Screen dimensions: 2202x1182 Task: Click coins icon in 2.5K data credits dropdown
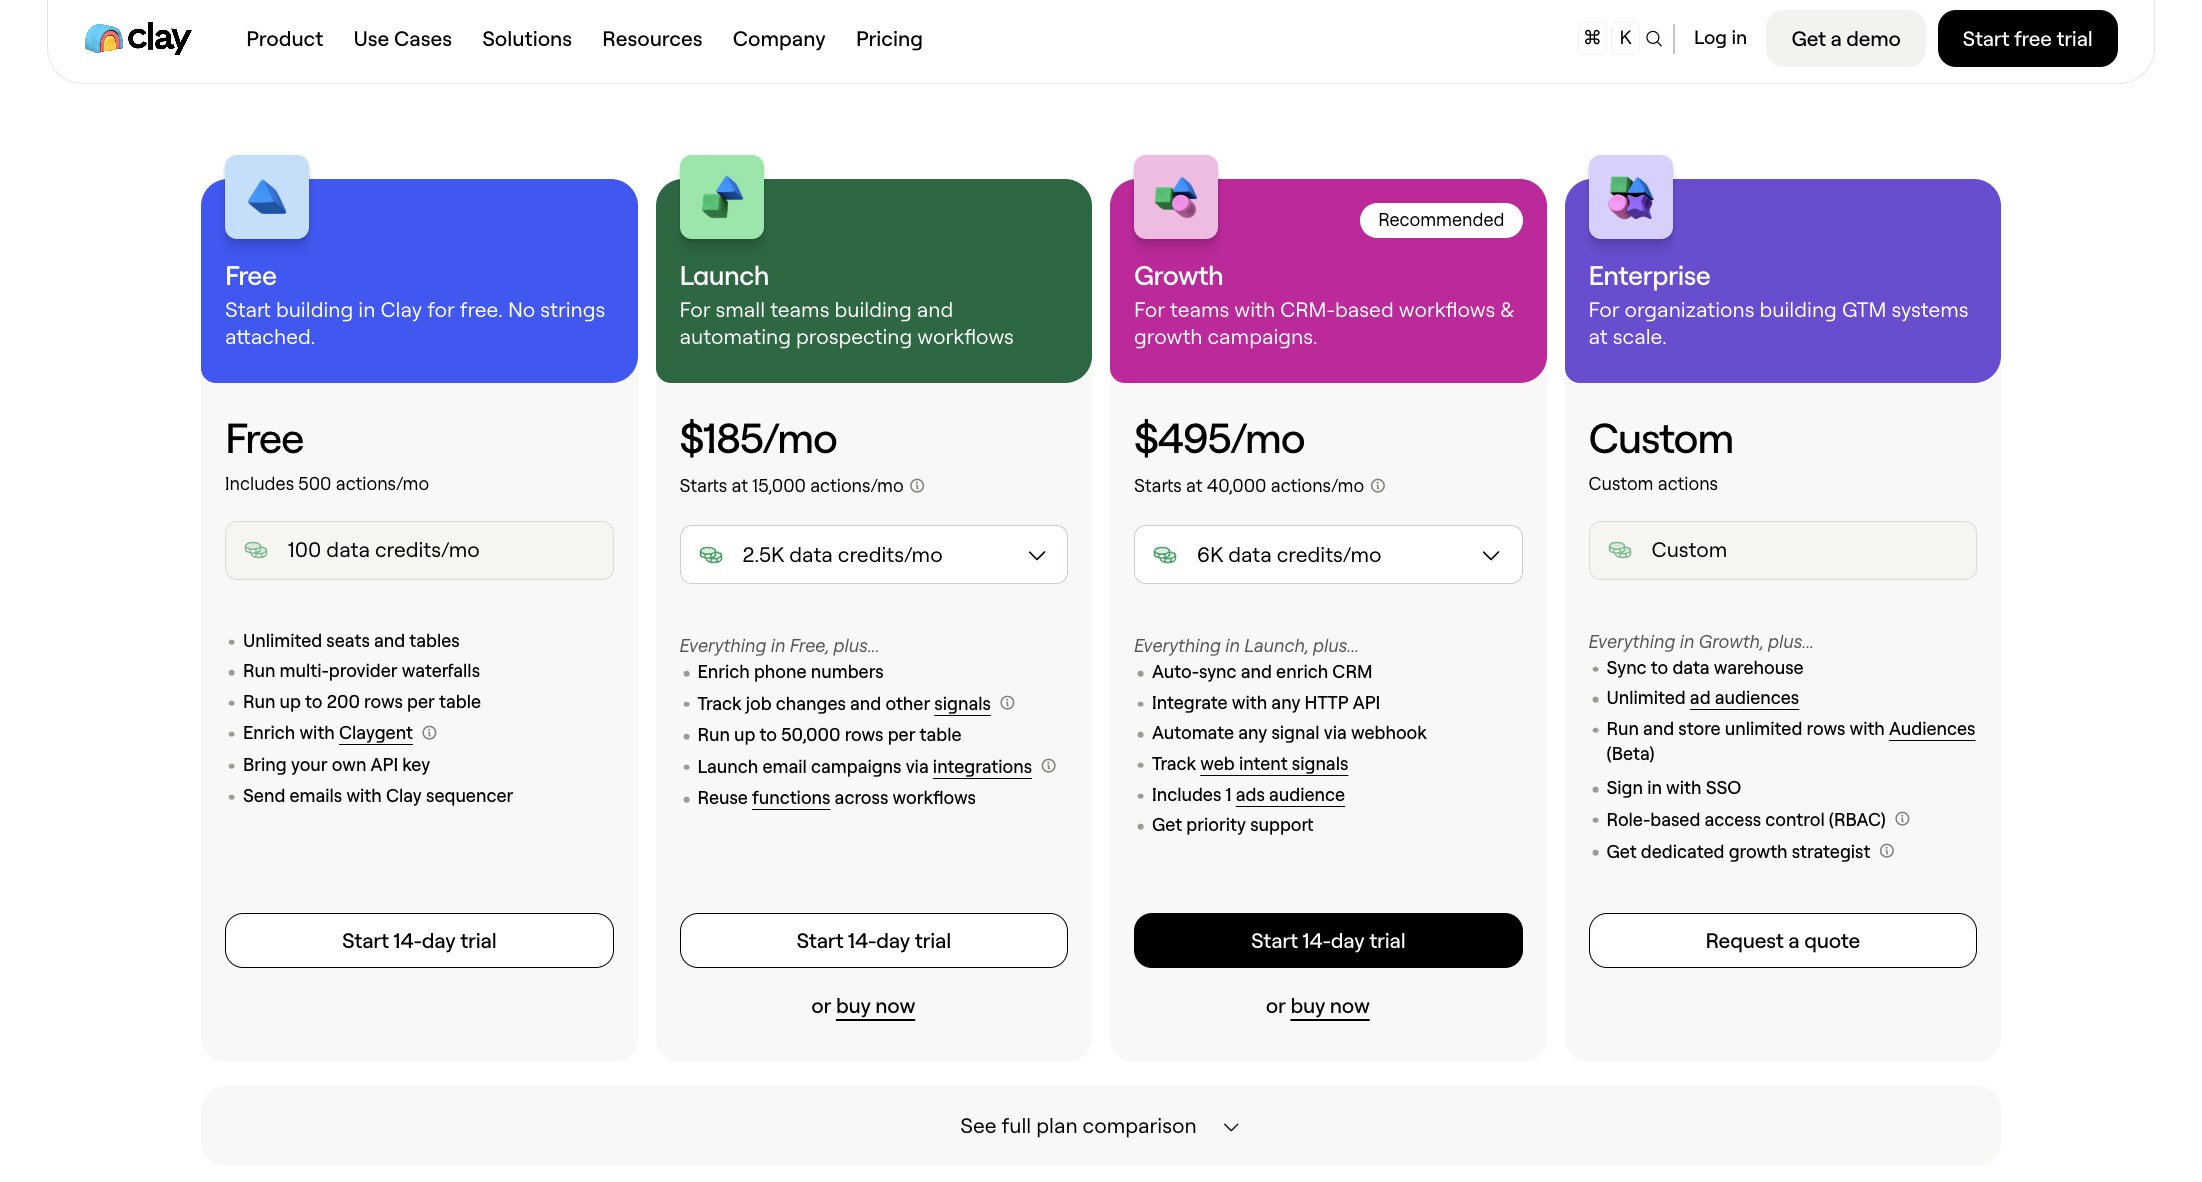coord(711,555)
